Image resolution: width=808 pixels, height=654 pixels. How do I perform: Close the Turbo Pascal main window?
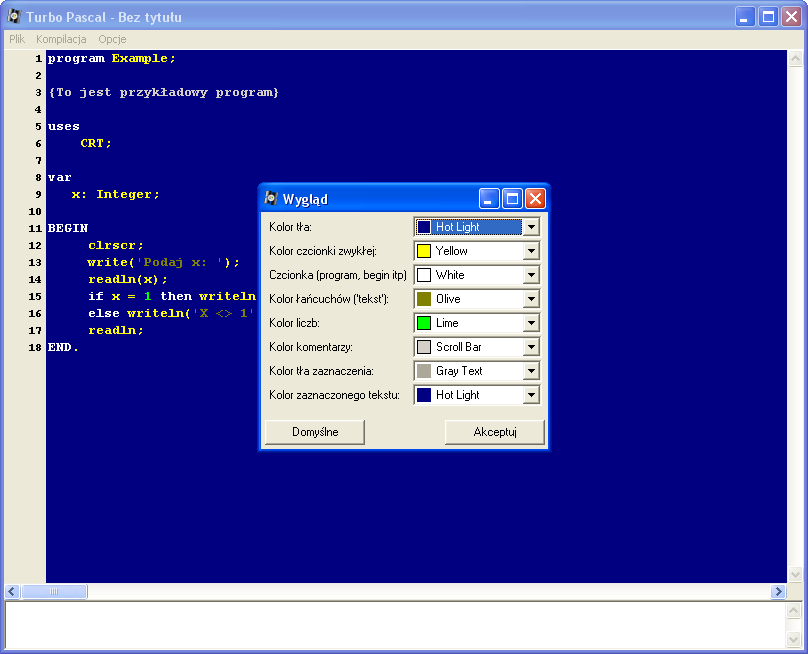tap(792, 17)
